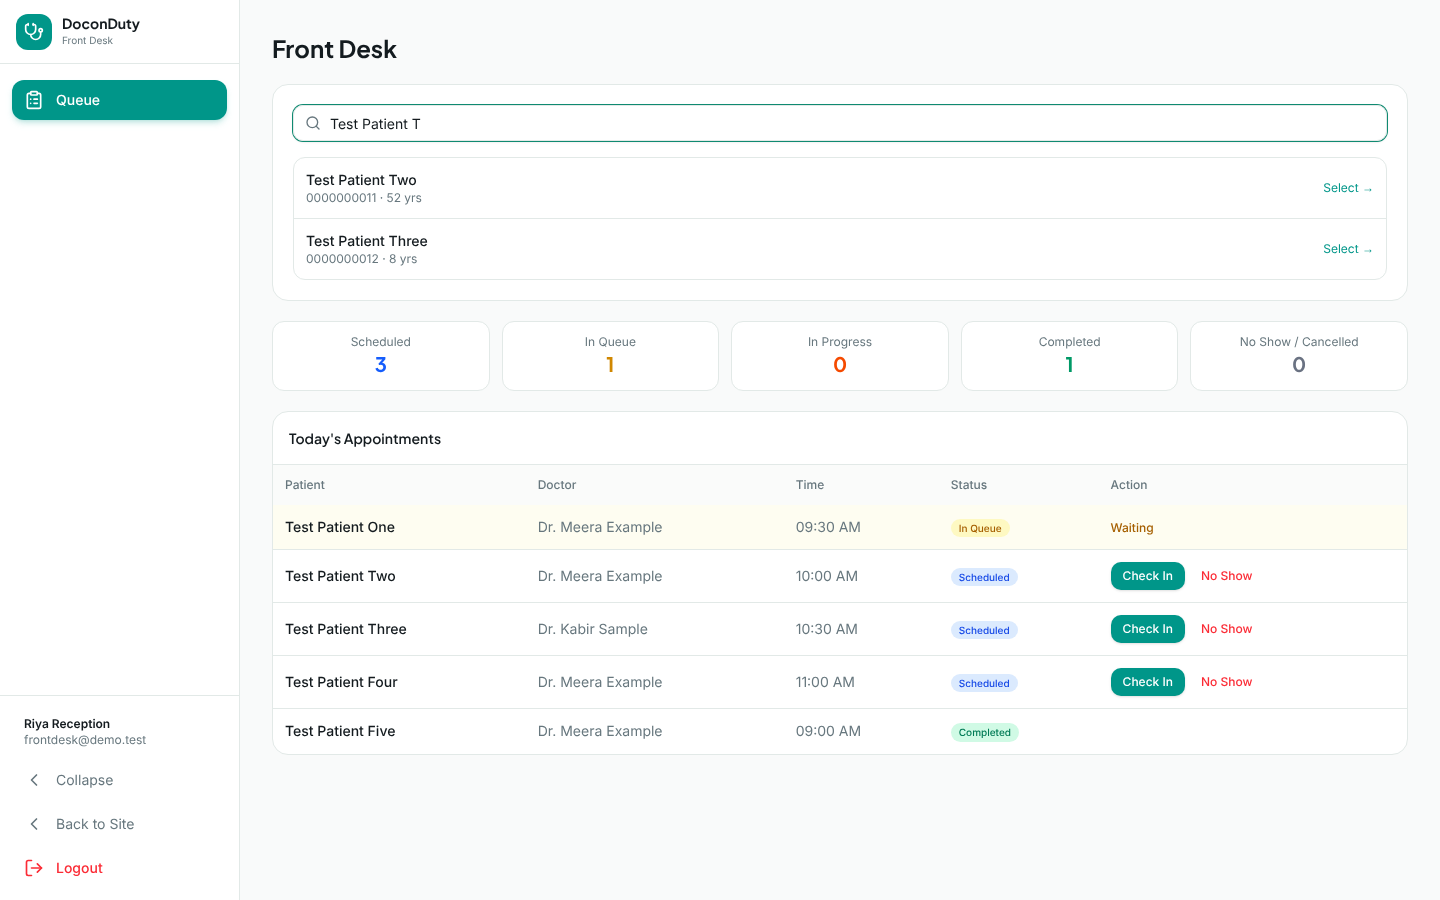Focus the patient search input field

pyautogui.click(x=840, y=123)
